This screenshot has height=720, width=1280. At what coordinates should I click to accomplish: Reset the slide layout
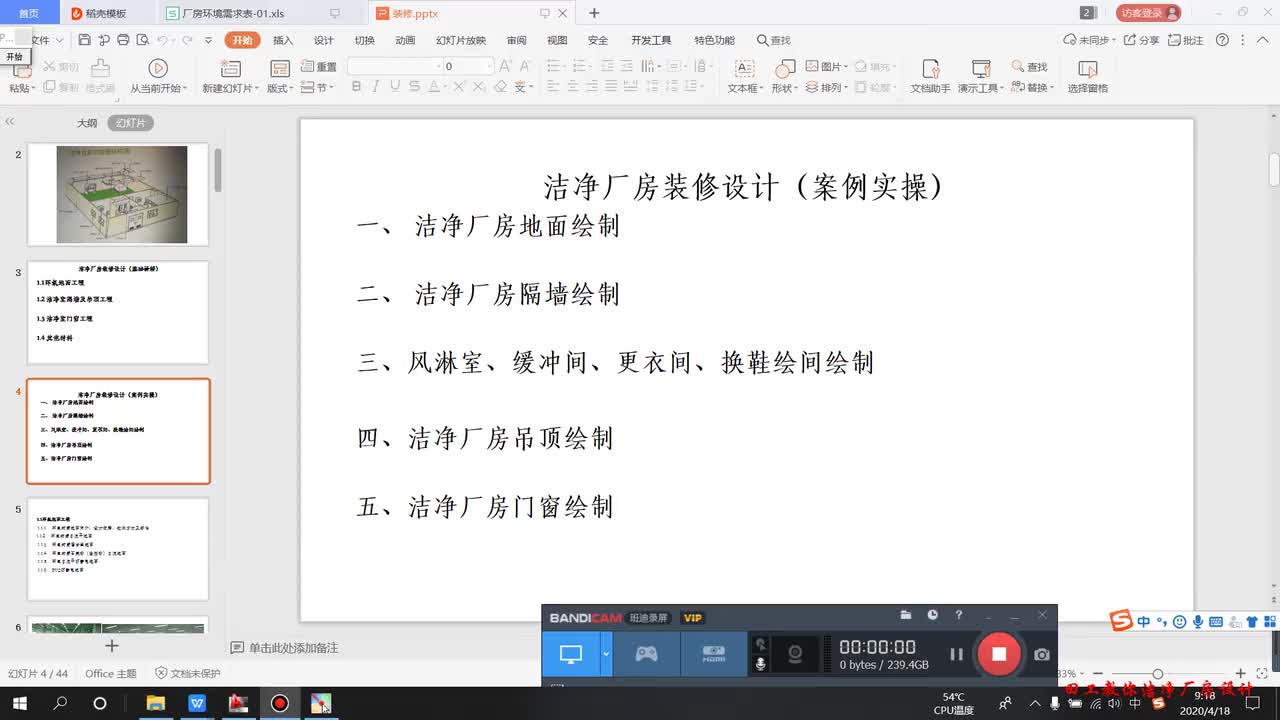[319, 66]
